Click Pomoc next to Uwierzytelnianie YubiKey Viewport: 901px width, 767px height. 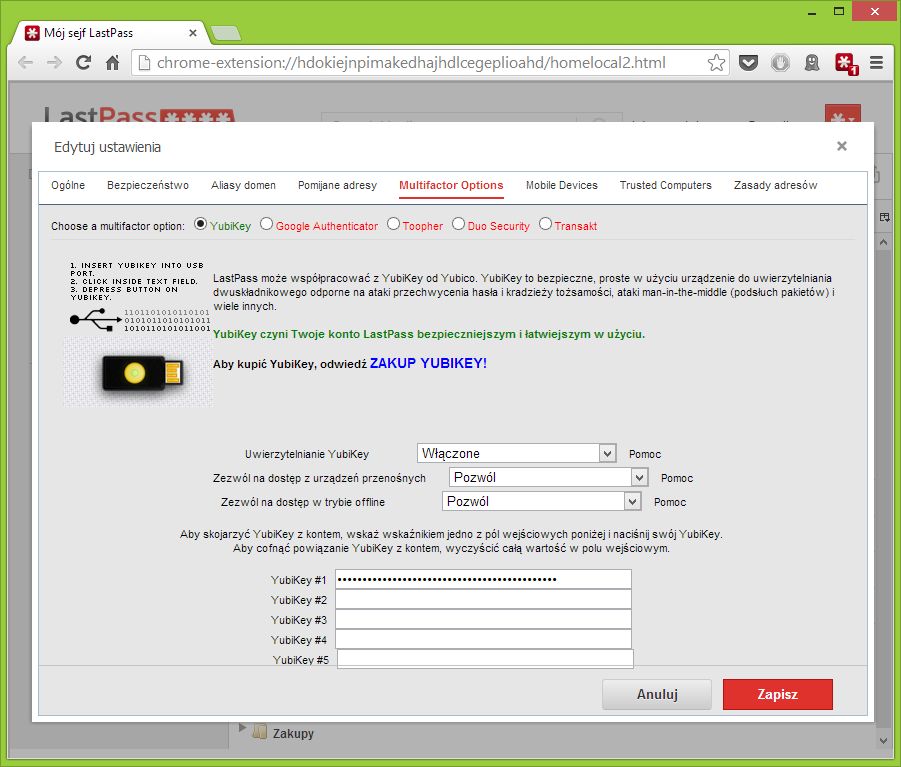tap(645, 454)
